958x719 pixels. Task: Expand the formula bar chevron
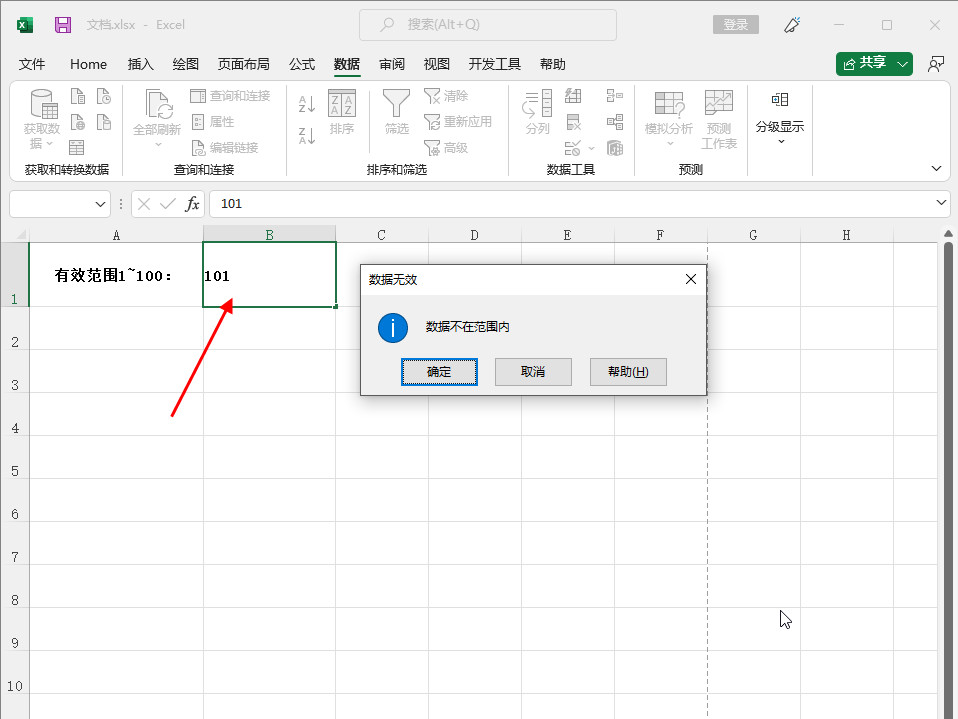pos(941,203)
